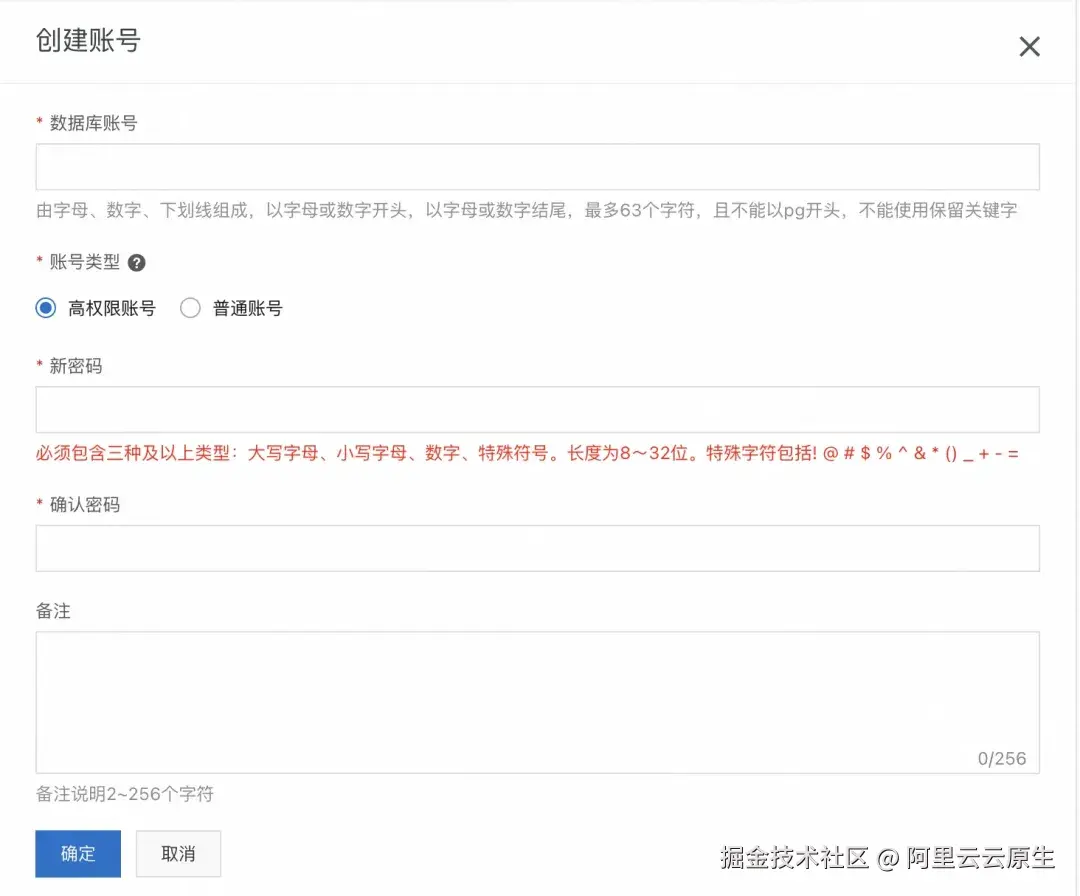Focus the 新密码 password field

coord(537,409)
